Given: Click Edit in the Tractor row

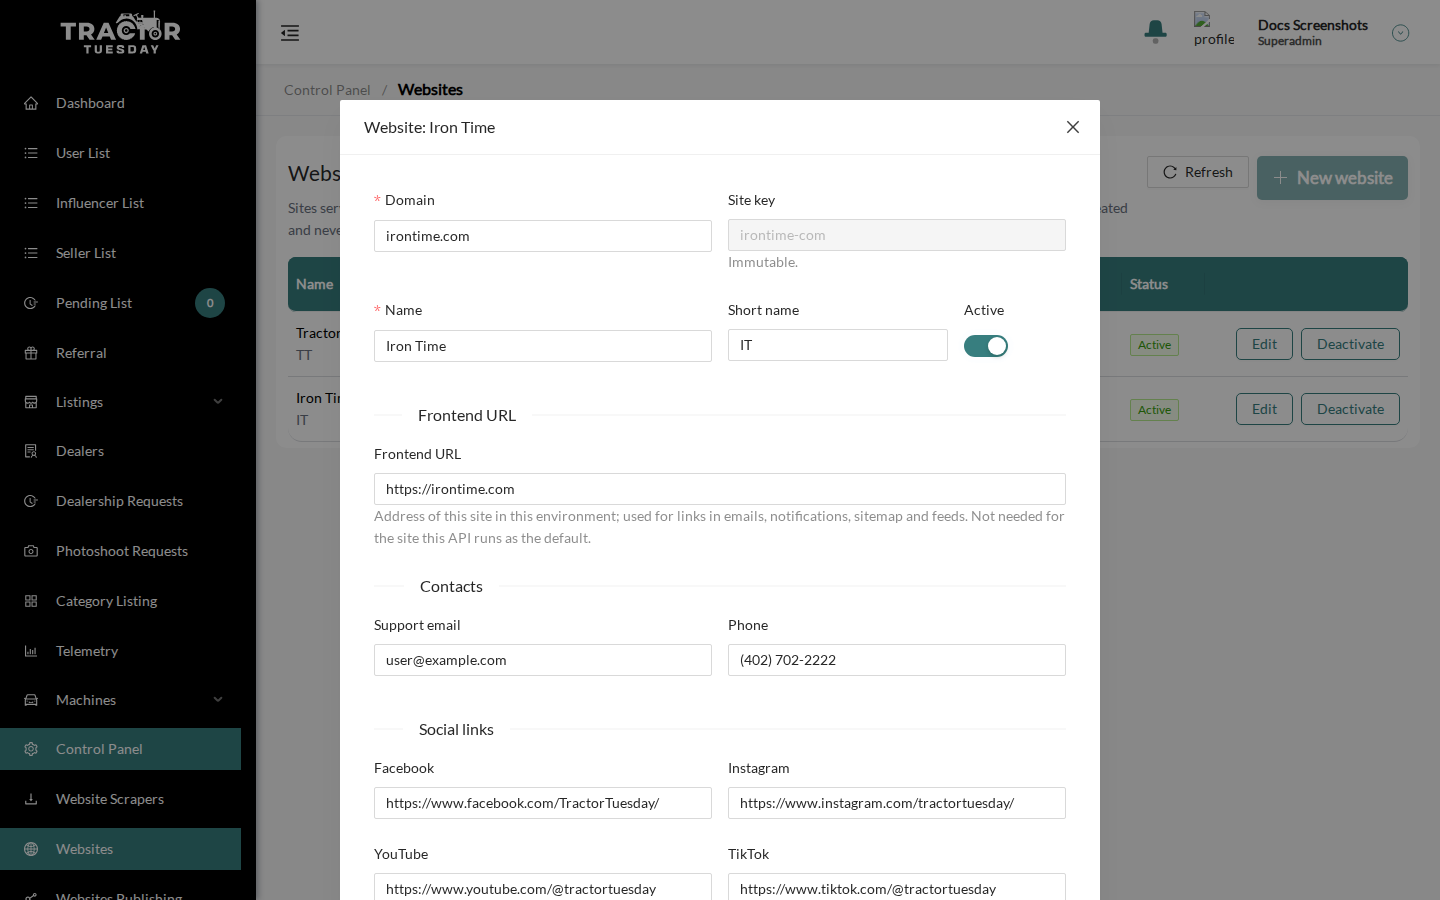Looking at the screenshot, I should pyautogui.click(x=1264, y=344).
